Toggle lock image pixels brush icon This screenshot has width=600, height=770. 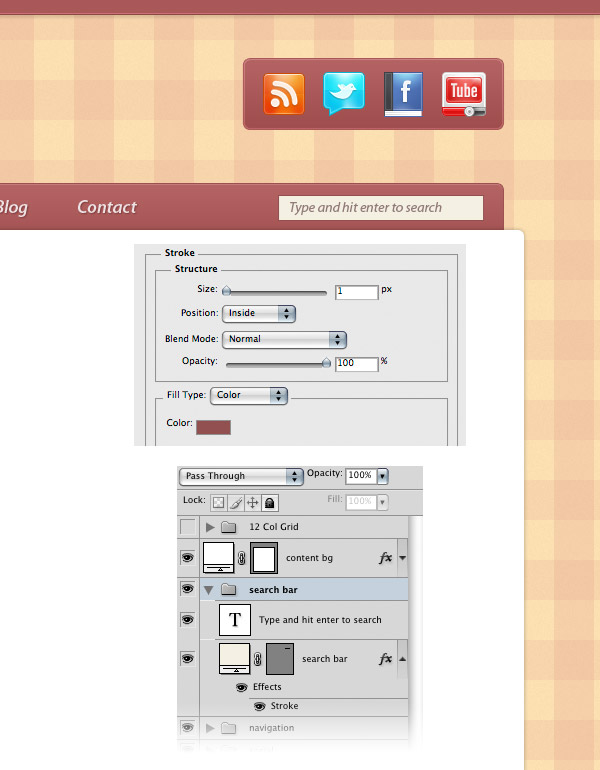pos(236,503)
